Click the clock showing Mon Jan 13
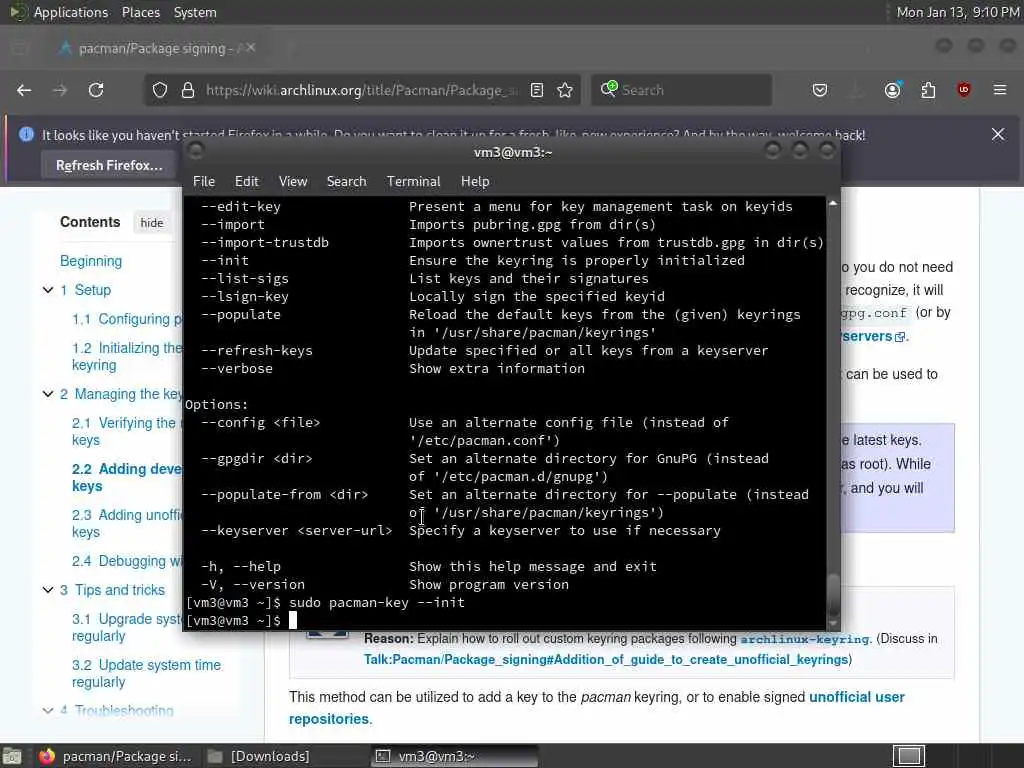This screenshot has height=768, width=1024. click(957, 12)
